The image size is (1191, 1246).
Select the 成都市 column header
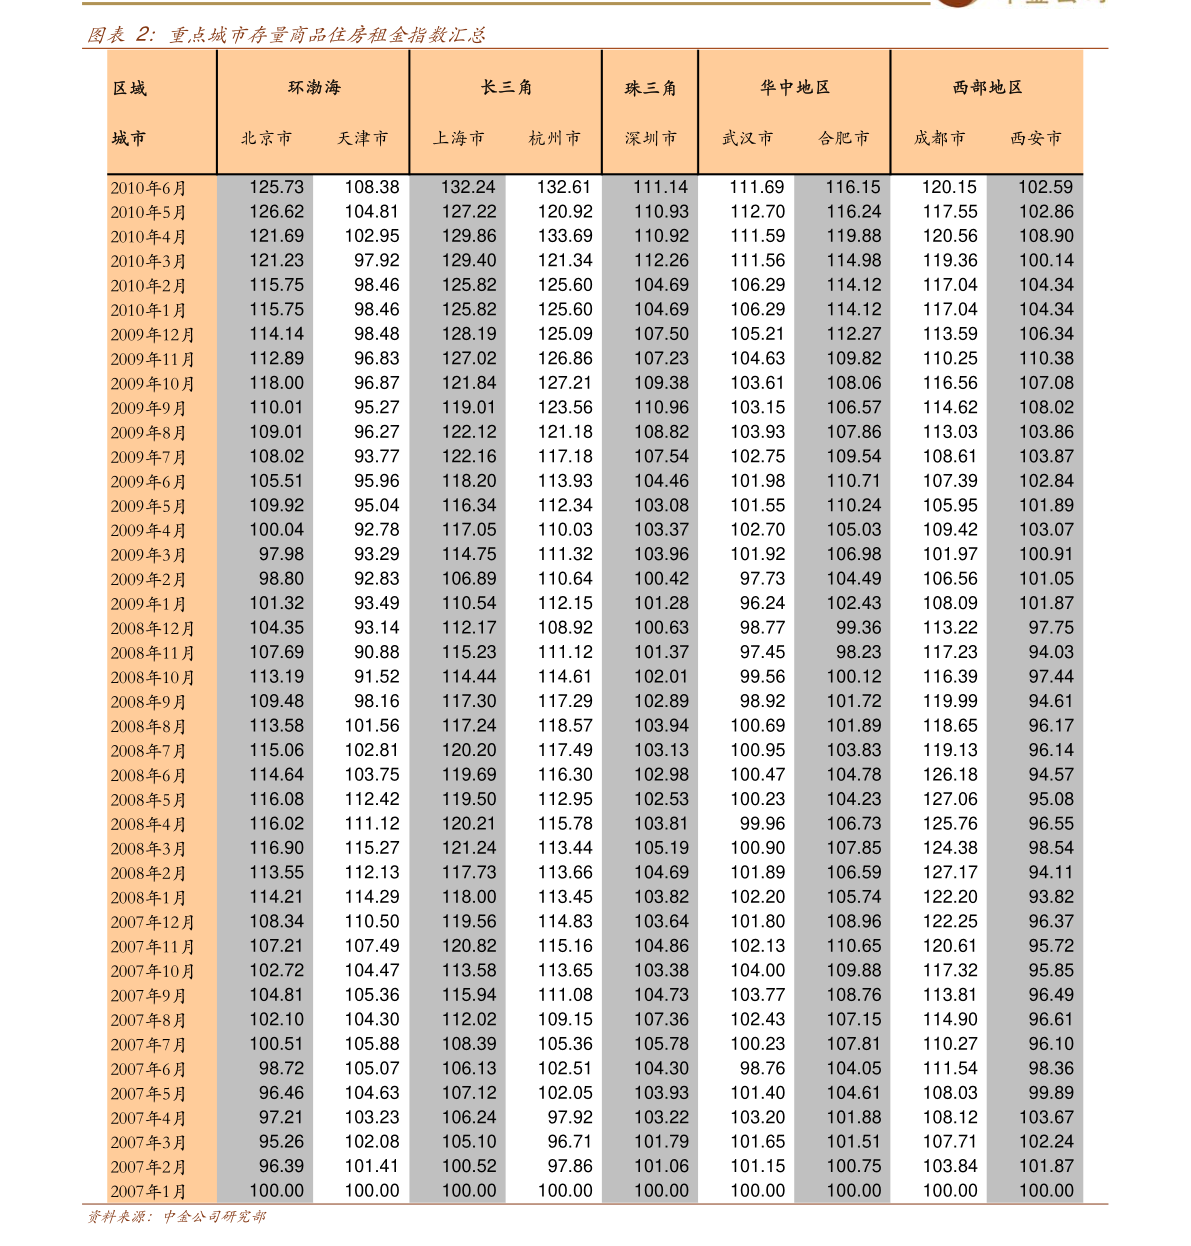click(x=939, y=138)
